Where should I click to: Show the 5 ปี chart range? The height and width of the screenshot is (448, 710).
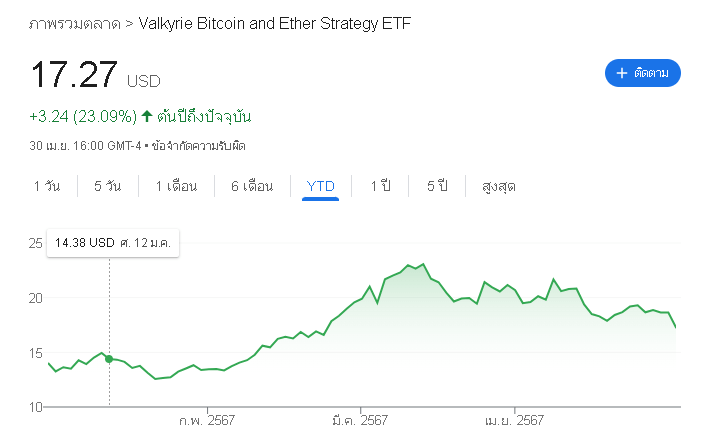pyautogui.click(x=436, y=186)
